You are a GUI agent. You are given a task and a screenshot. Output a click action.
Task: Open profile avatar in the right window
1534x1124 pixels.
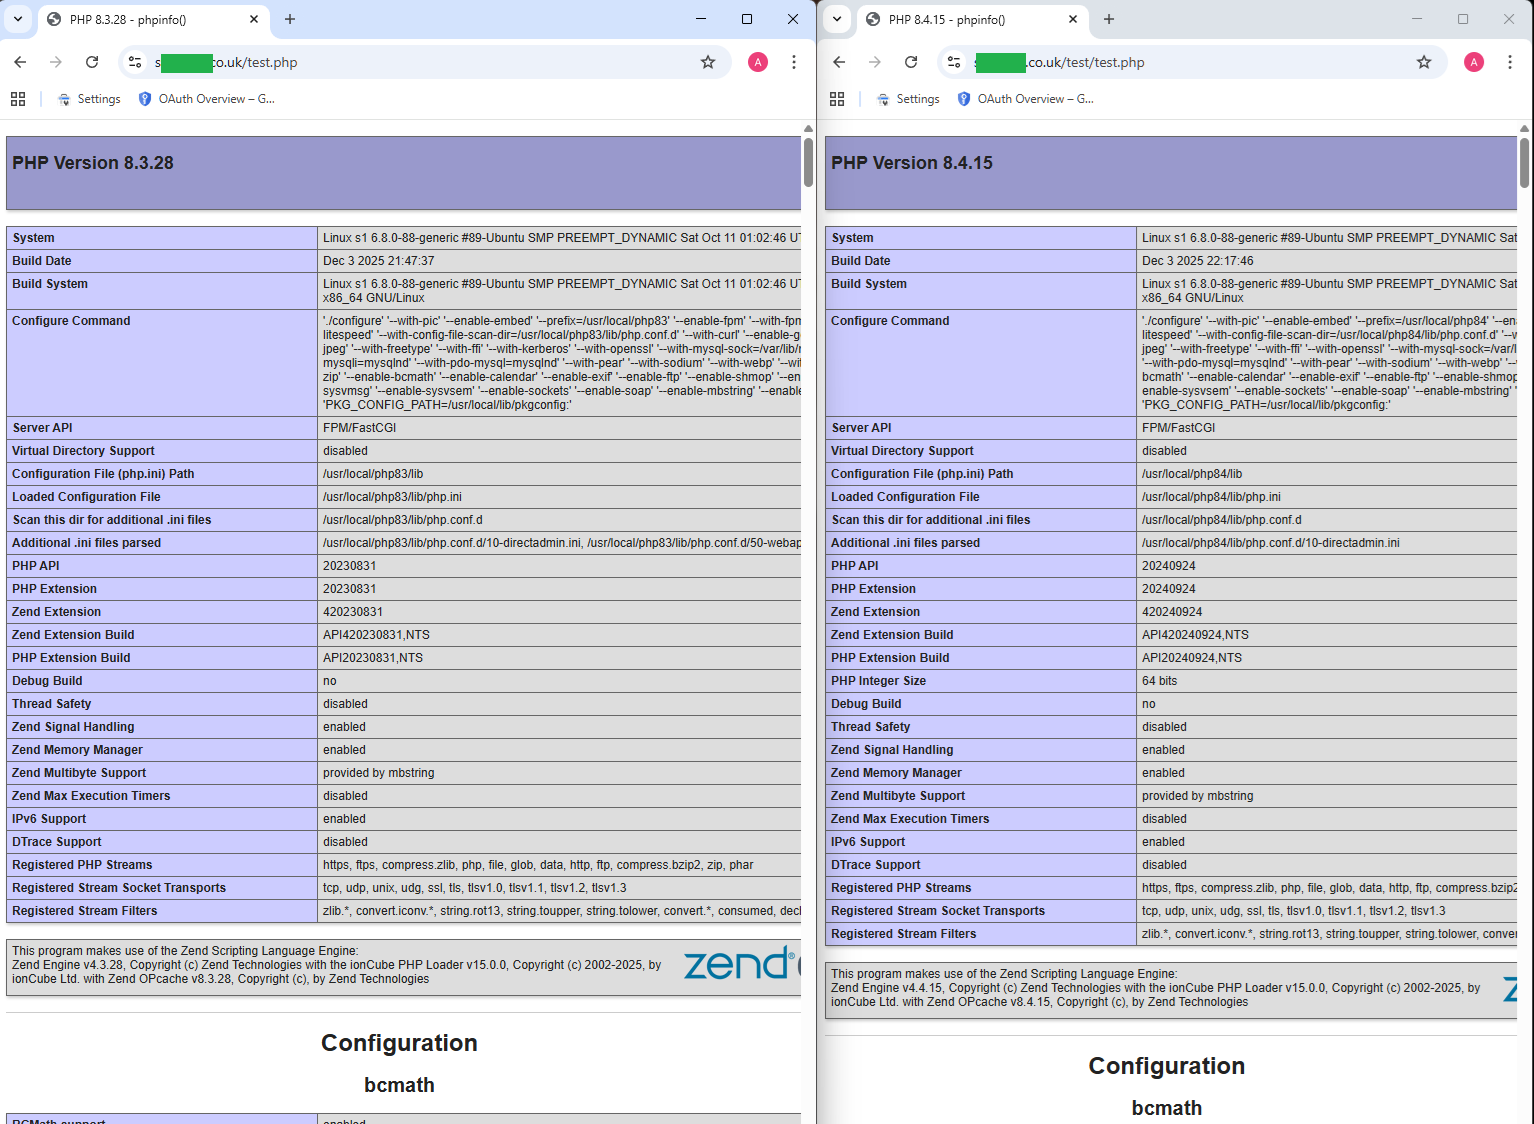(1474, 62)
